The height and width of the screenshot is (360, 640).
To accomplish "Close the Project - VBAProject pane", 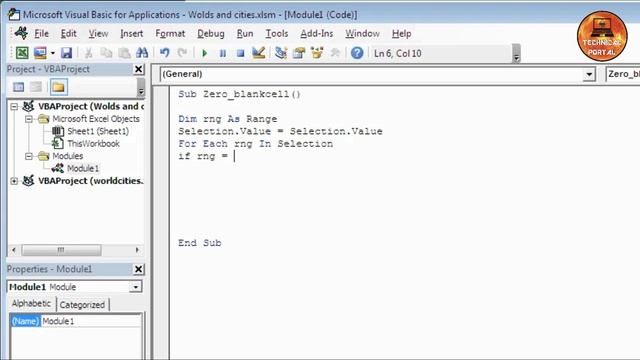I will click(139, 69).
